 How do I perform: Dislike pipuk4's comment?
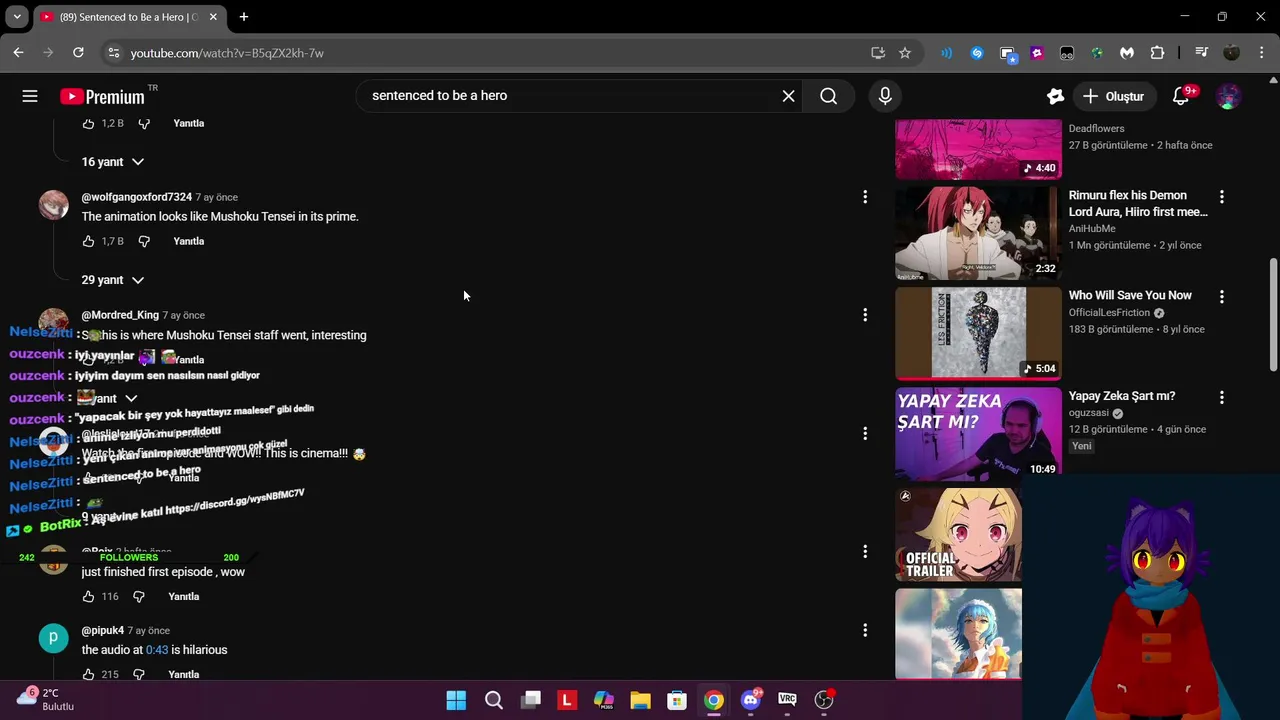tap(139, 674)
